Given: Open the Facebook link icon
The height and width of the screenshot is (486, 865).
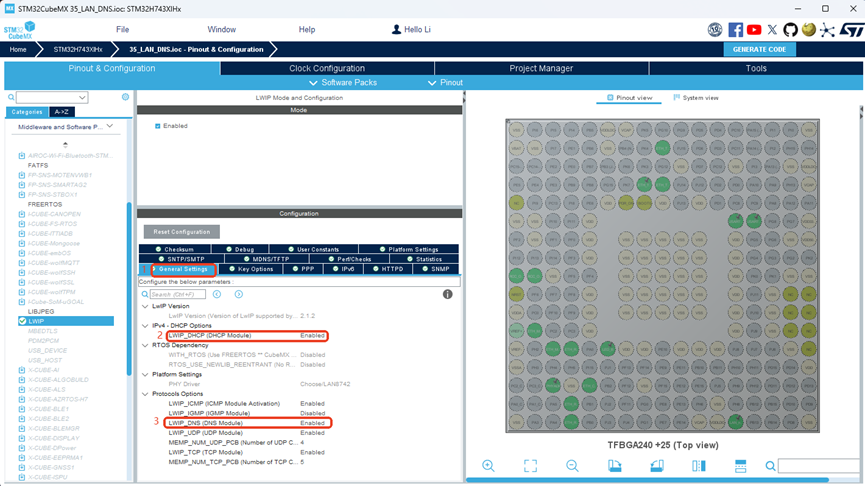Looking at the screenshot, I should coord(735,30).
